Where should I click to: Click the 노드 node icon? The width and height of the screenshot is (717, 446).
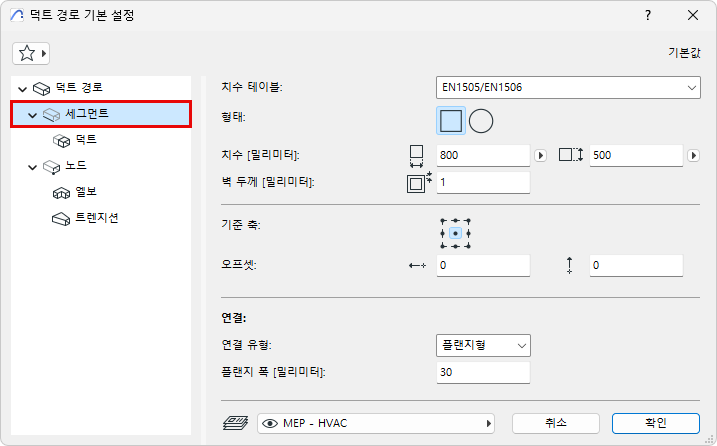click(x=51, y=167)
